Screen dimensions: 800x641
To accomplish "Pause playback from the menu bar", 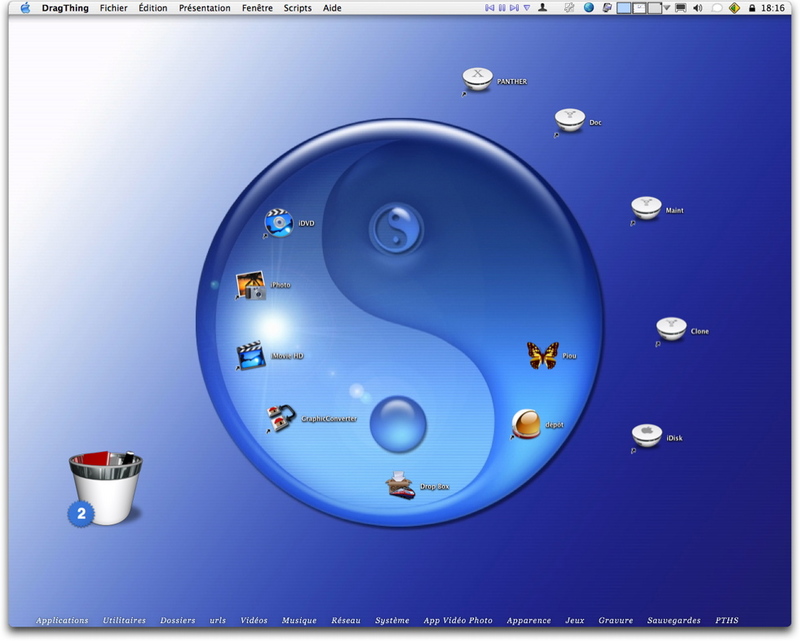I will (x=502, y=8).
